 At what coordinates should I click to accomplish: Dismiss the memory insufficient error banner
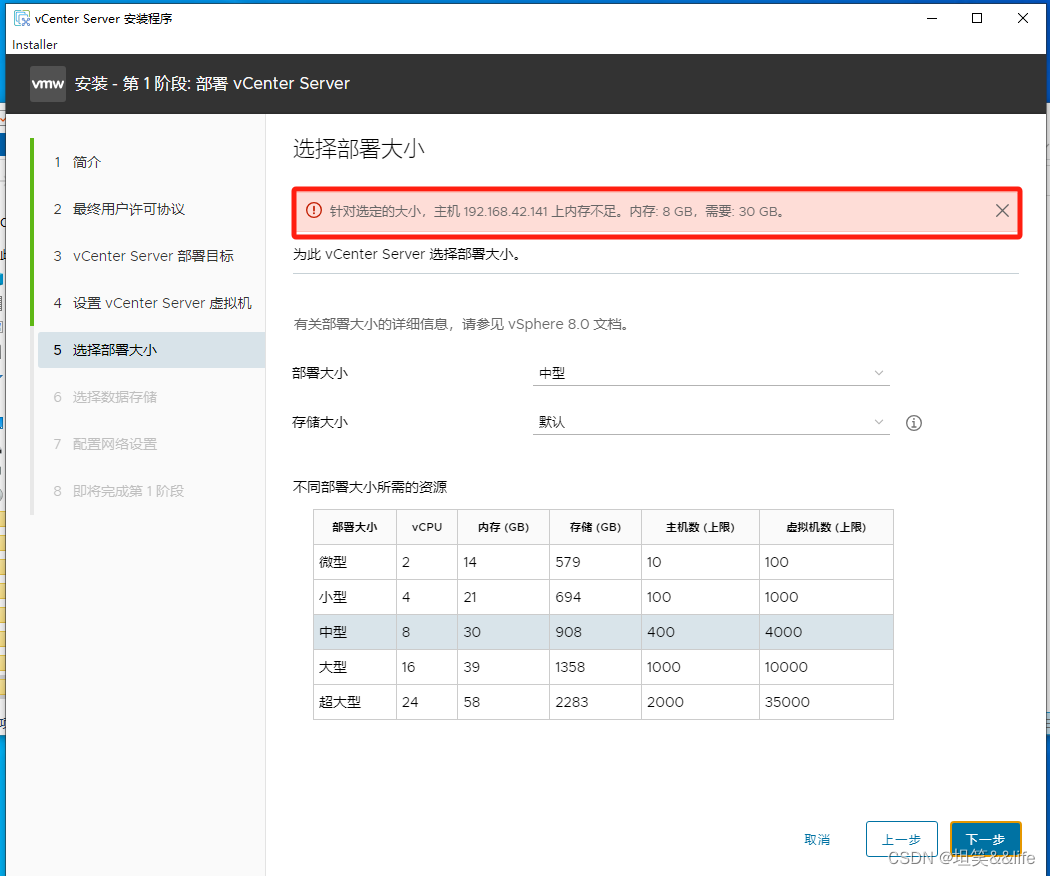click(1002, 211)
